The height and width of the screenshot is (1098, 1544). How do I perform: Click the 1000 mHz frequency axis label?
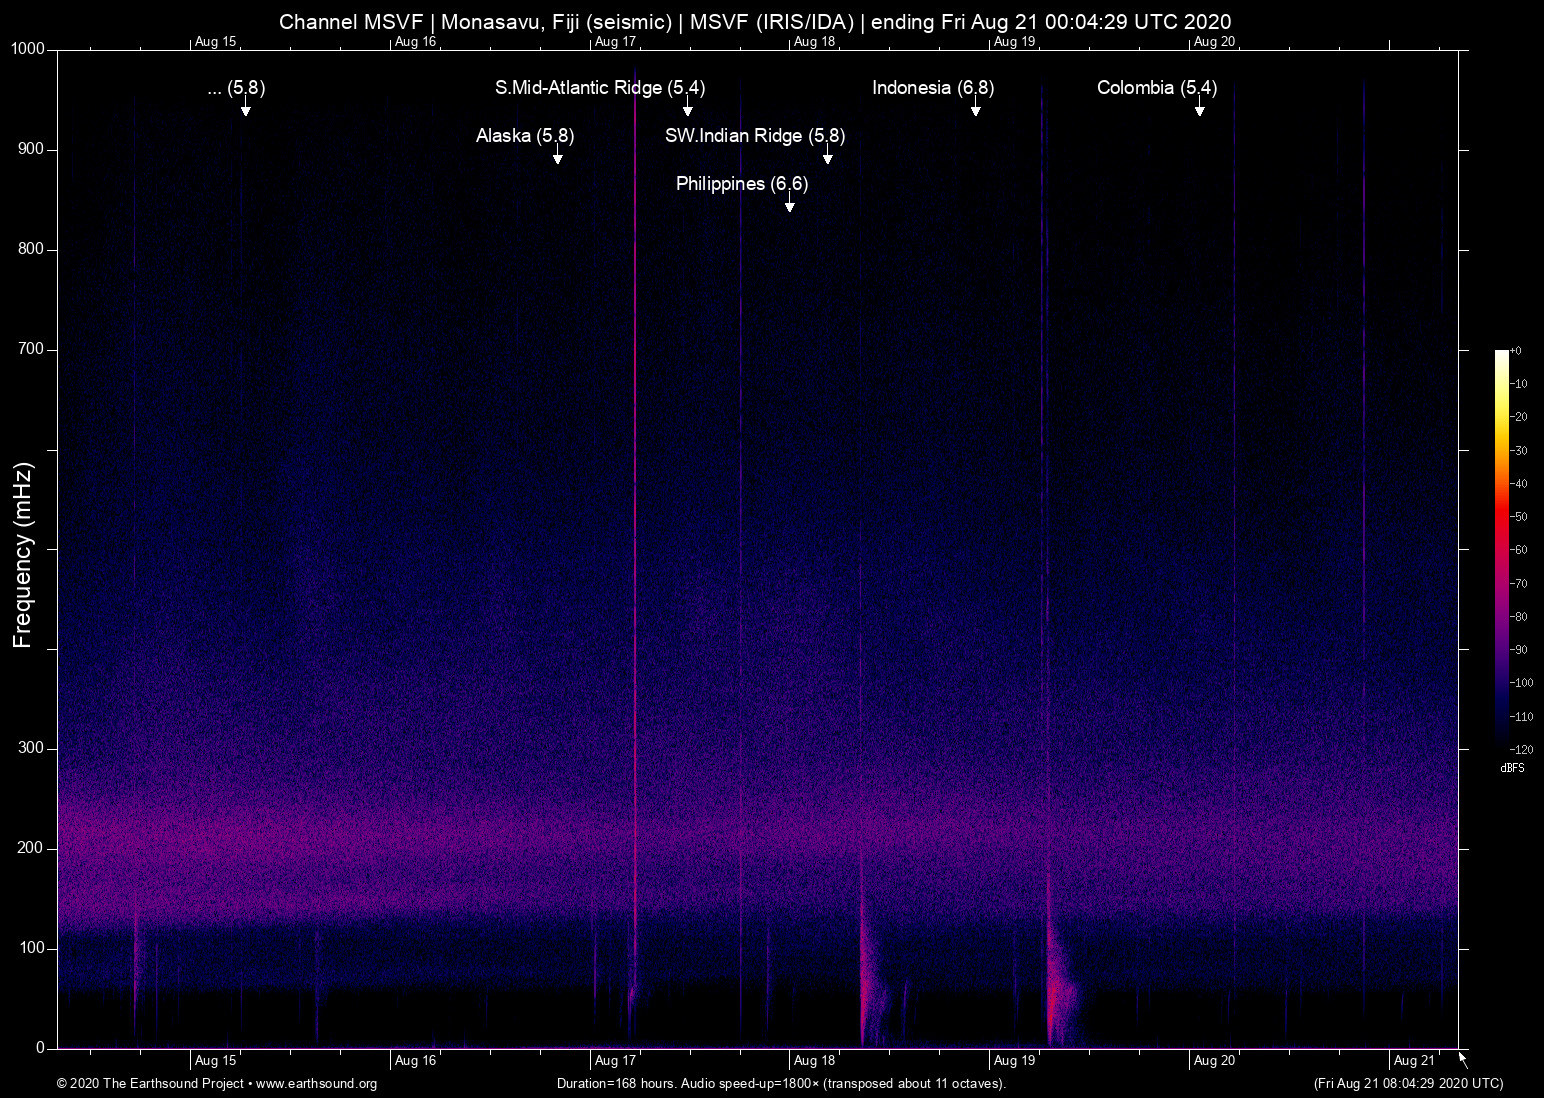(x=27, y=49)
